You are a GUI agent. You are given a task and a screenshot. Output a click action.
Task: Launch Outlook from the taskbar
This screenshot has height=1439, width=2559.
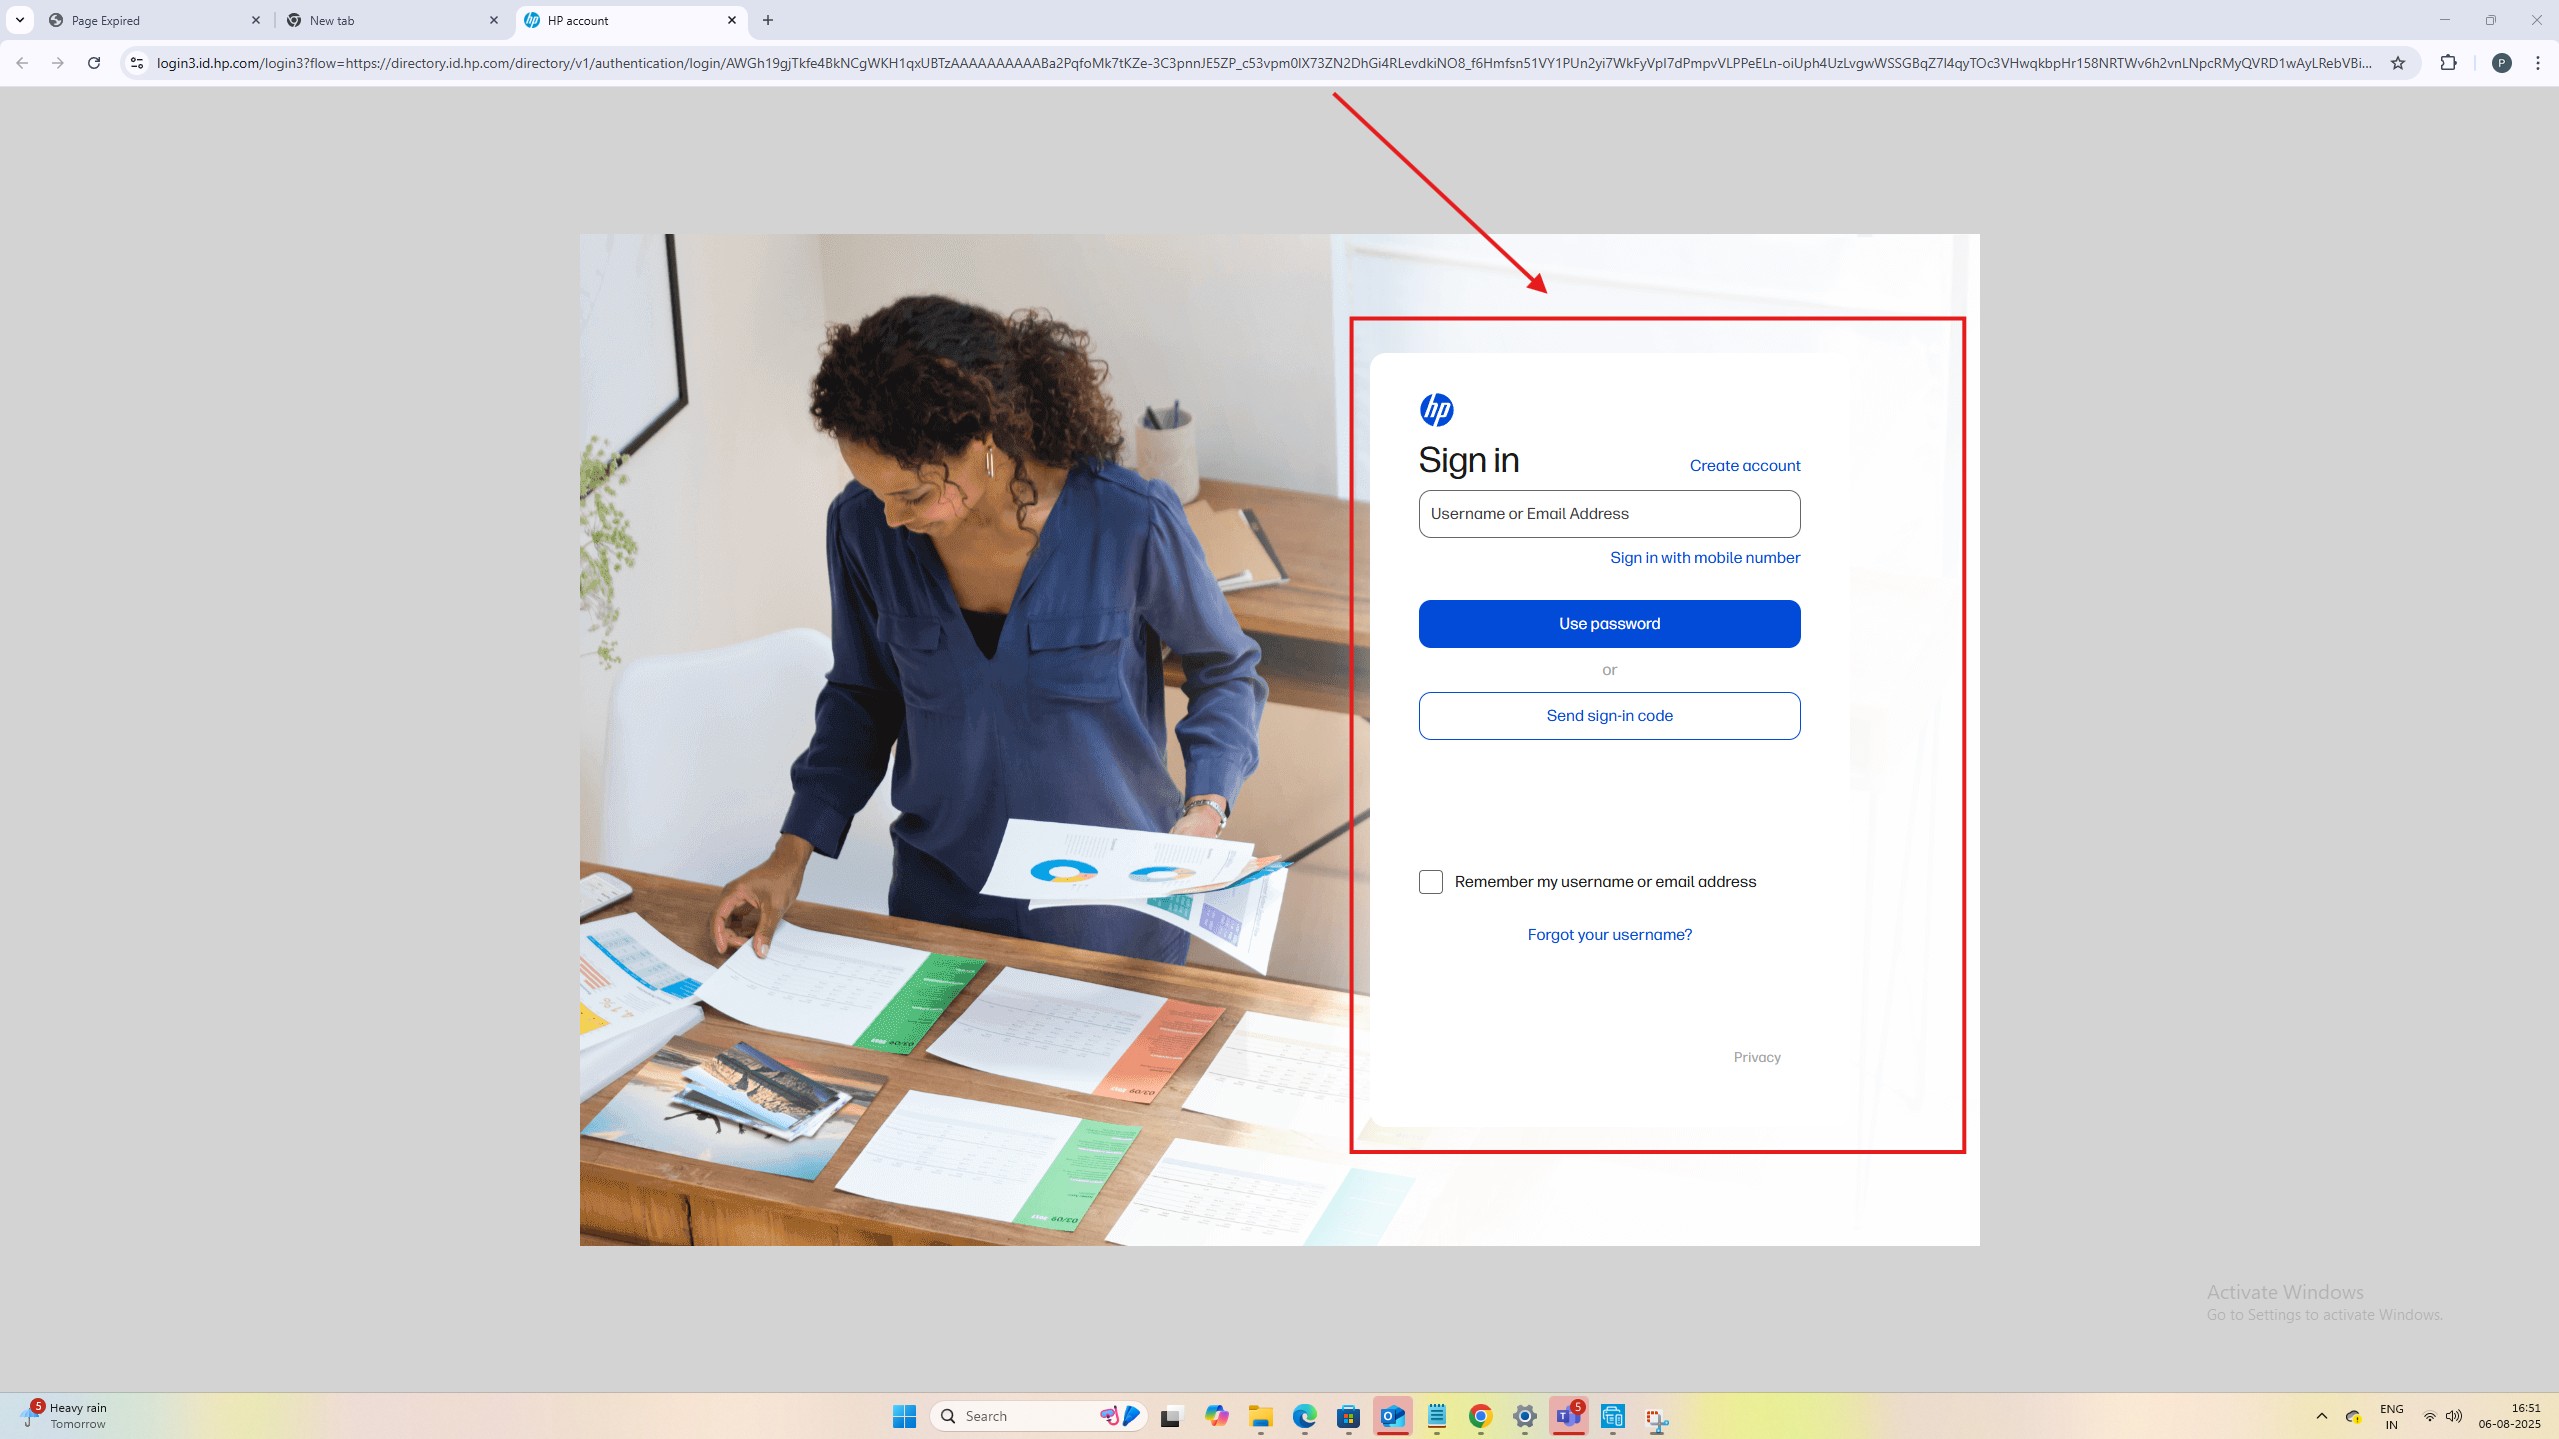coord(1392,1416)
